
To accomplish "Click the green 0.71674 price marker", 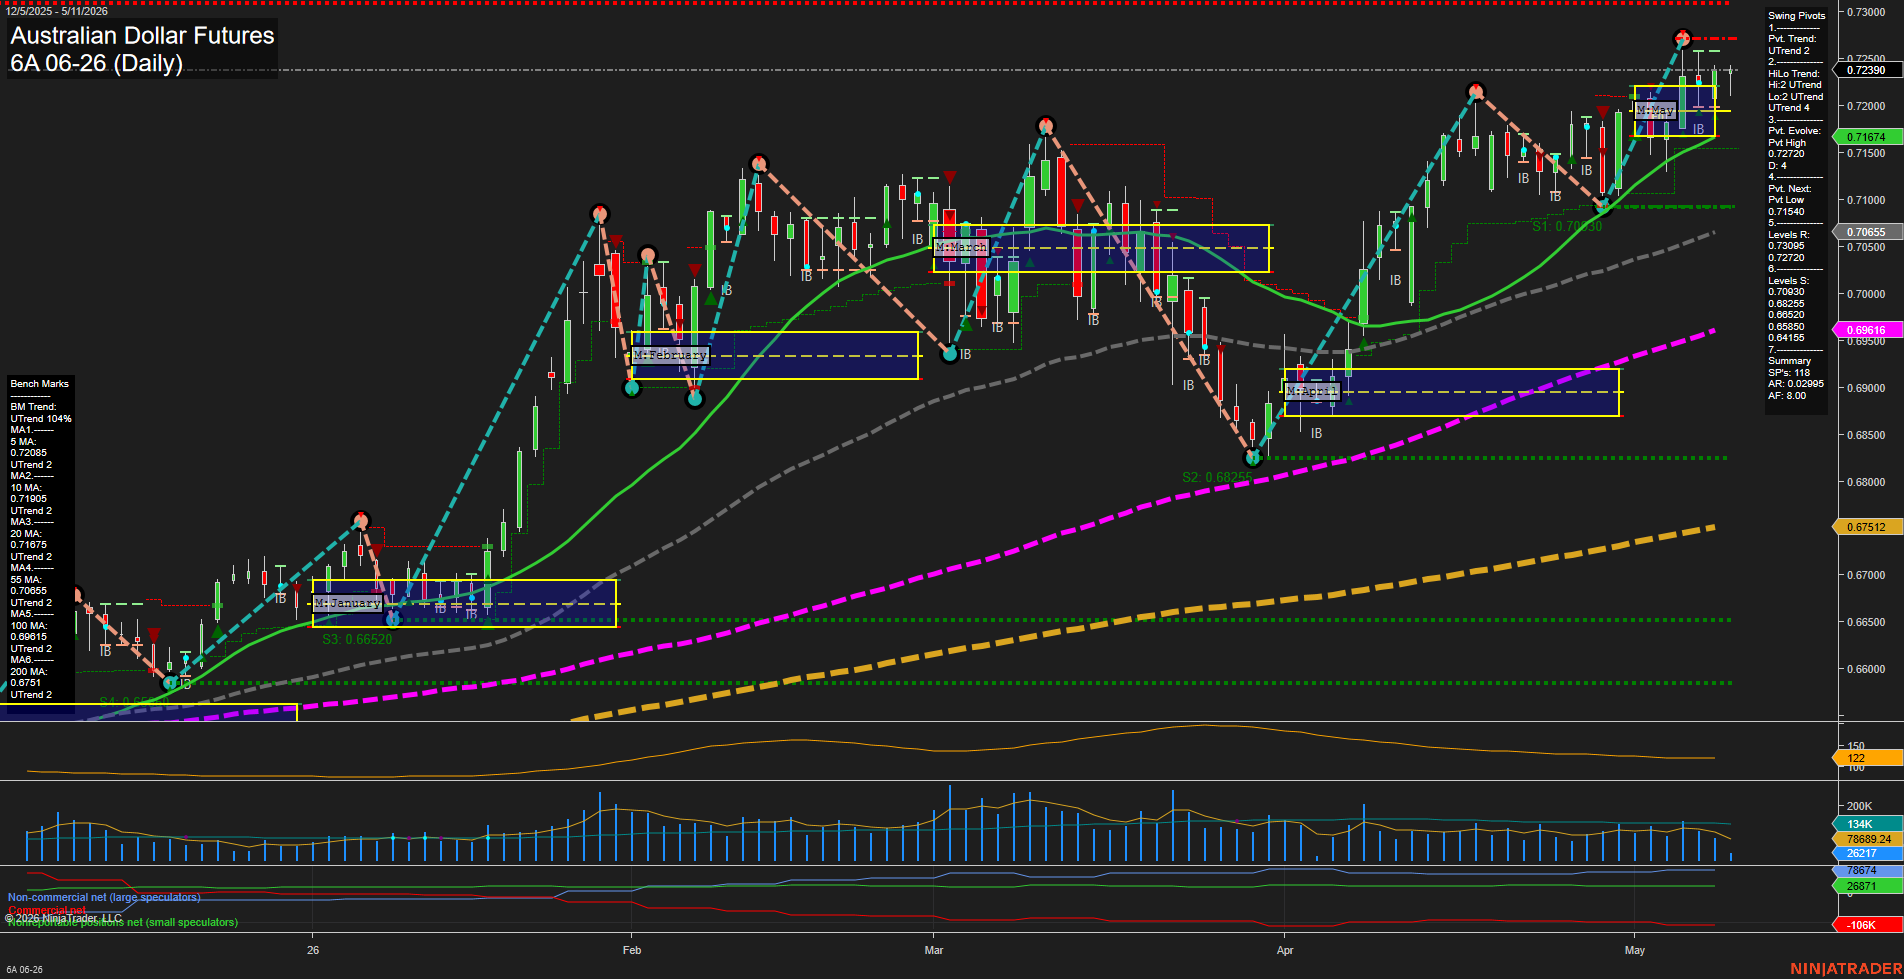I will (1866, 137).
